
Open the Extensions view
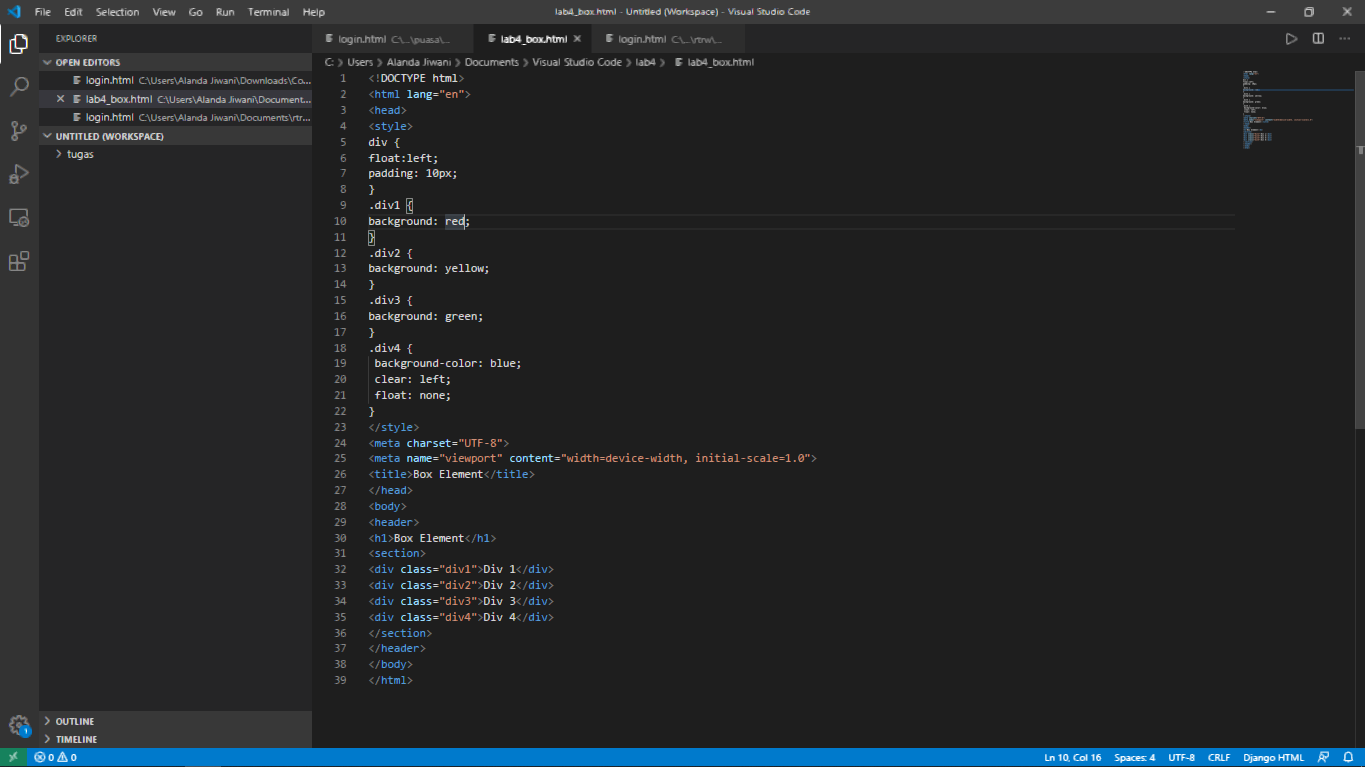(x=19, y=261)
